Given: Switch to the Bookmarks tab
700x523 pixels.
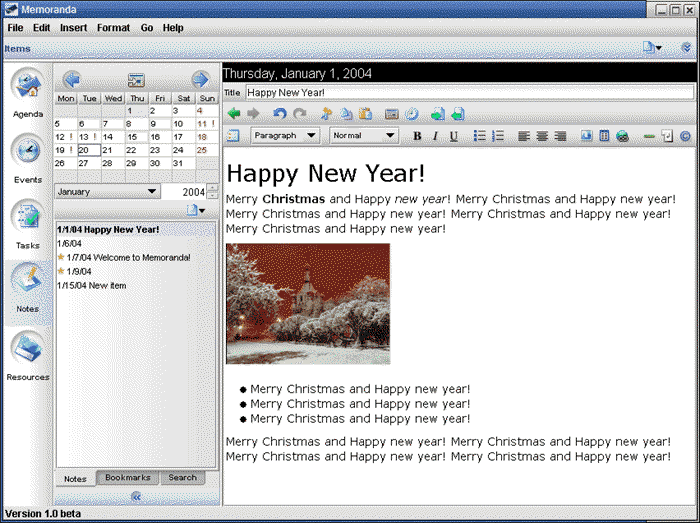Looking at the screenshot, I should [x=128, y=477].
